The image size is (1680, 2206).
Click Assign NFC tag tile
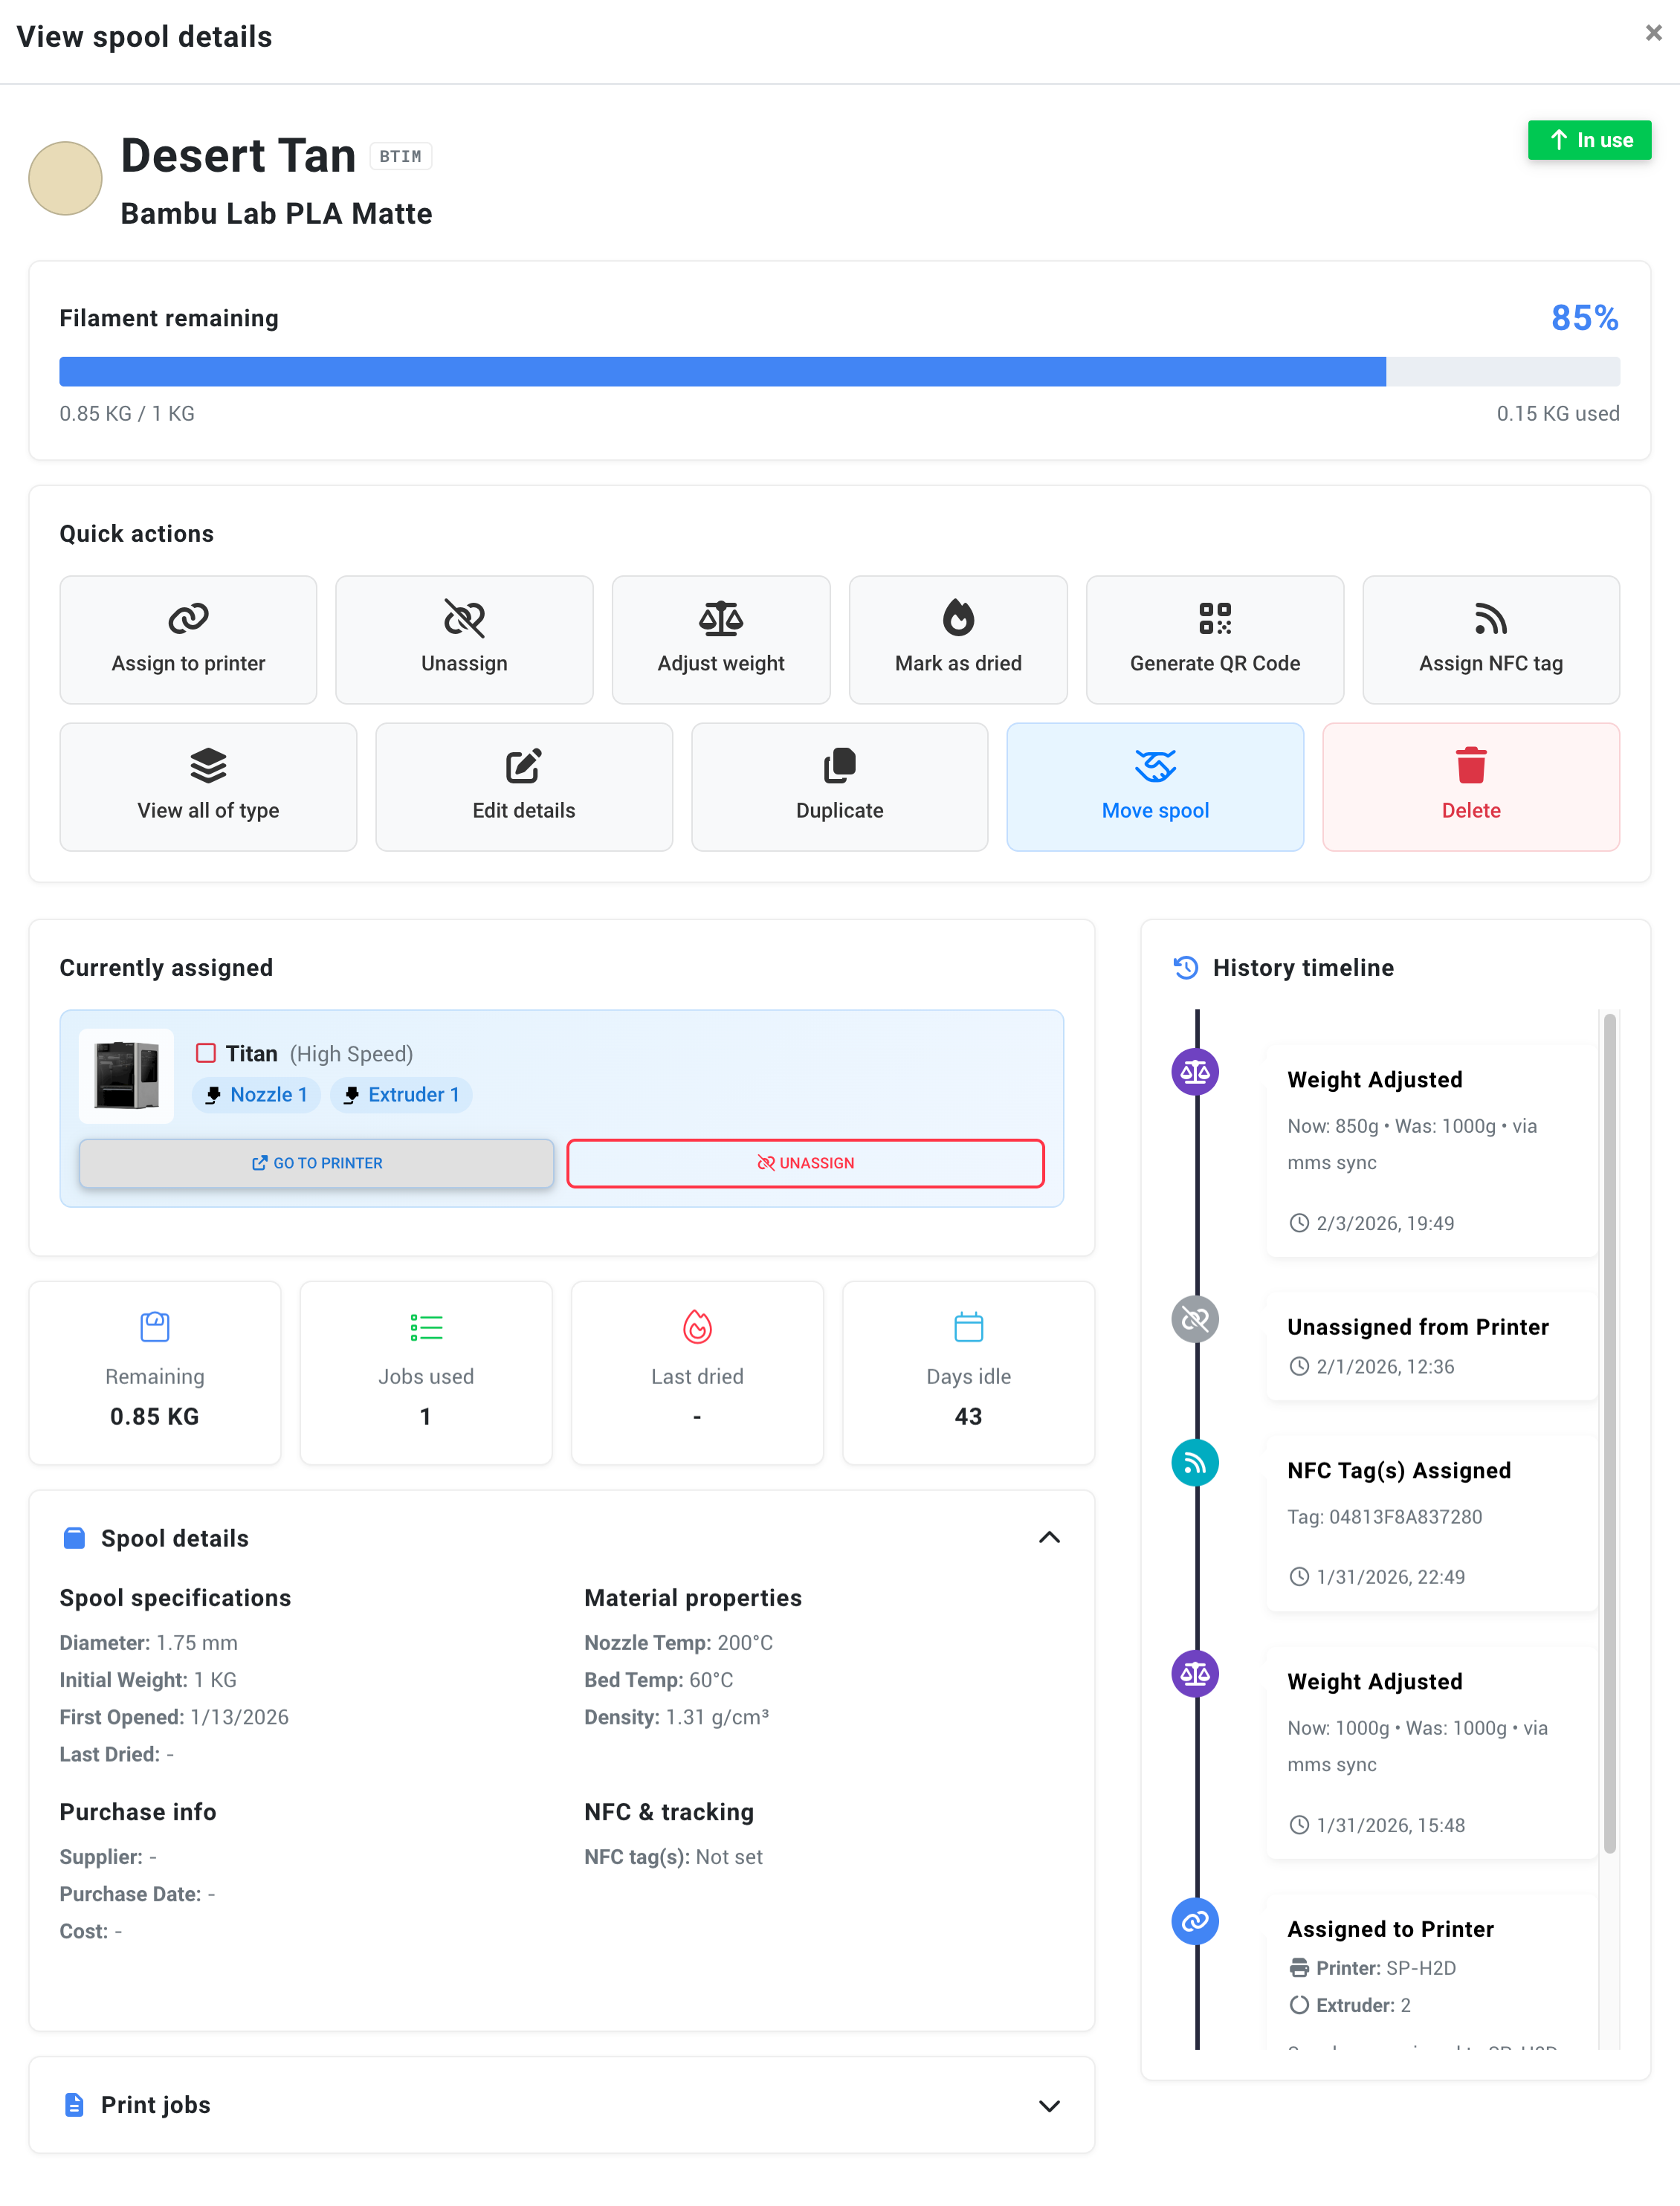coord(1491,639)
